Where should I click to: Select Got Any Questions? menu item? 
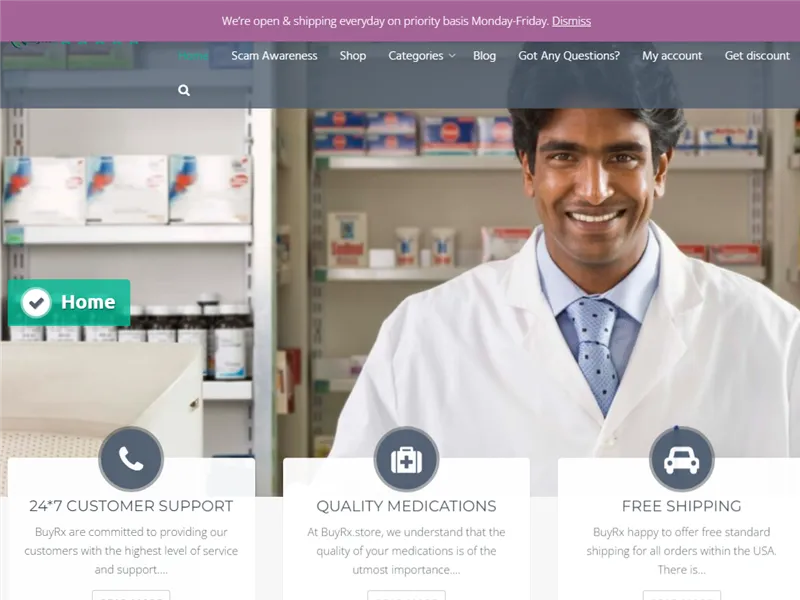(569, 56)
